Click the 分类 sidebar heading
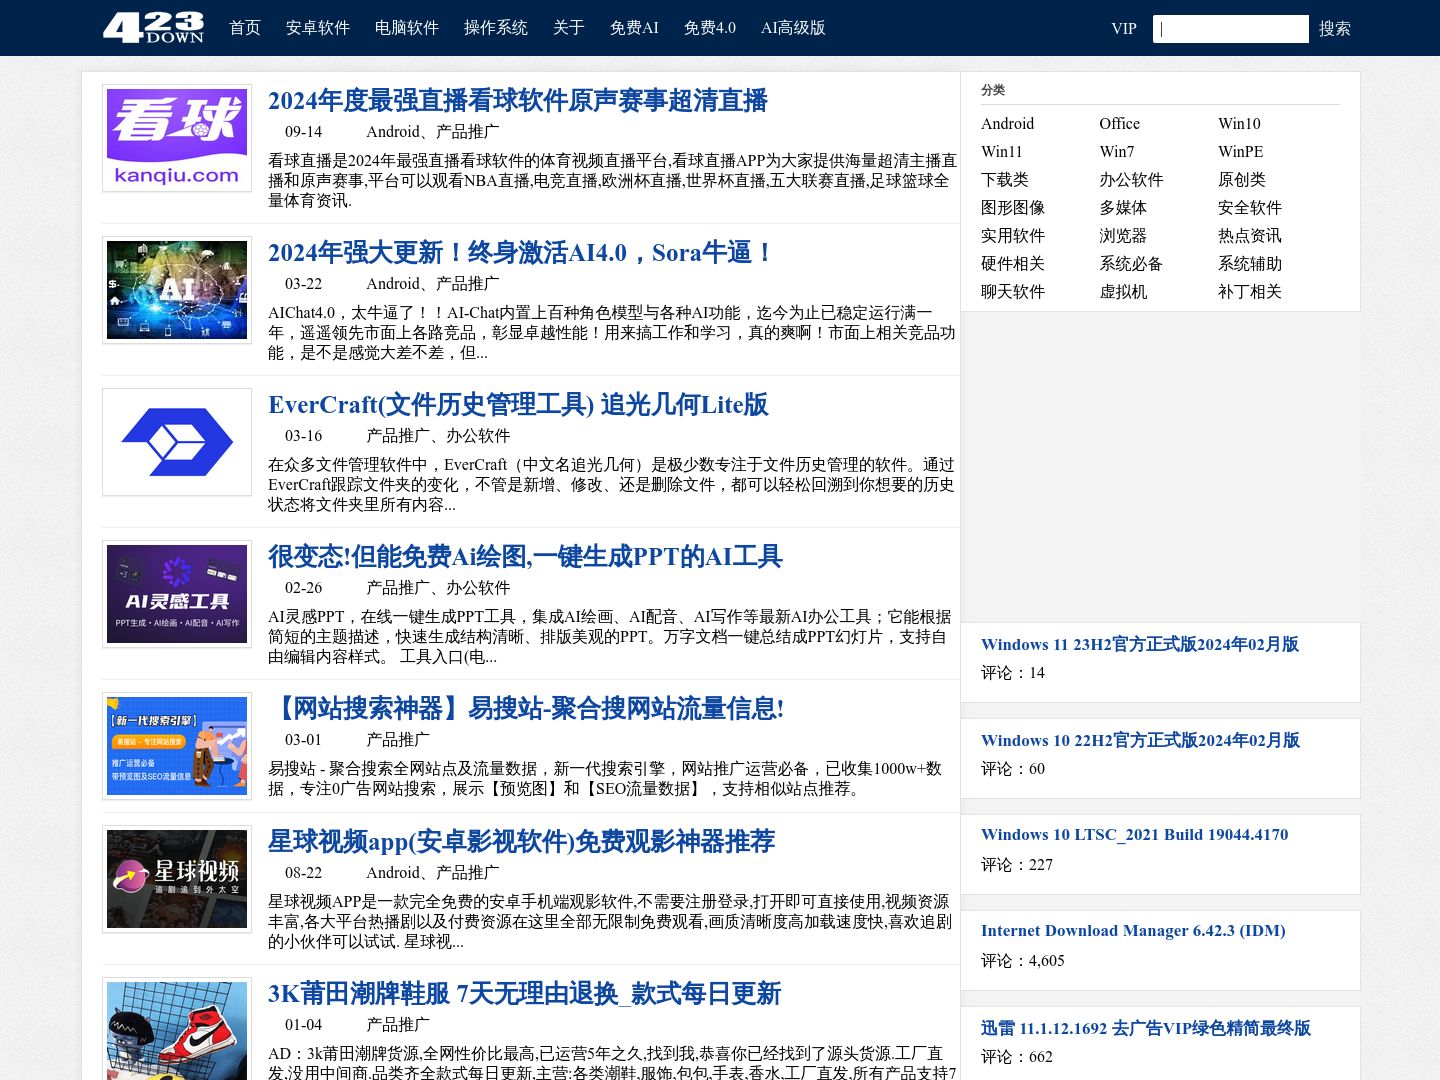Image resolution: width=1440 pixels, height=1080 pixels. (x=993, y=90)
